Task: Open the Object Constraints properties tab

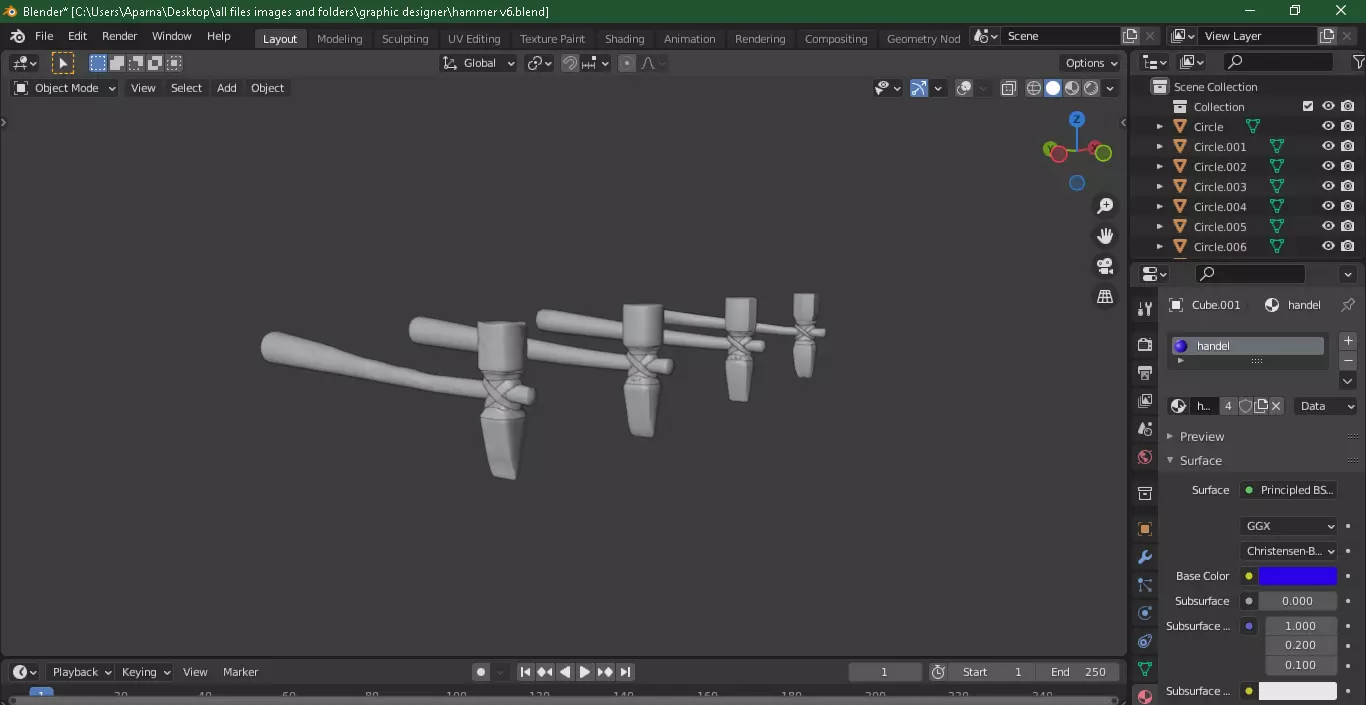Action: coord(1145,641)
